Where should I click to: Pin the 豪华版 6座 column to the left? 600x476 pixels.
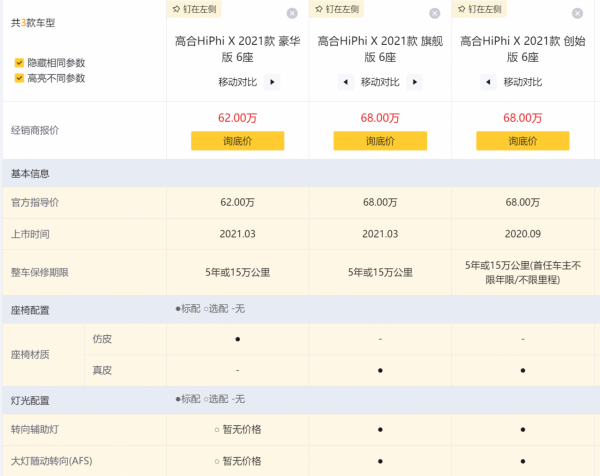coord(194,9)
